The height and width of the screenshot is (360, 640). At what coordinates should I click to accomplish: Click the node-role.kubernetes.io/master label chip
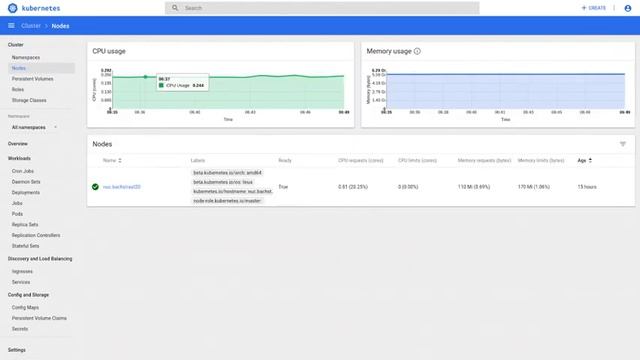point(227,201)
